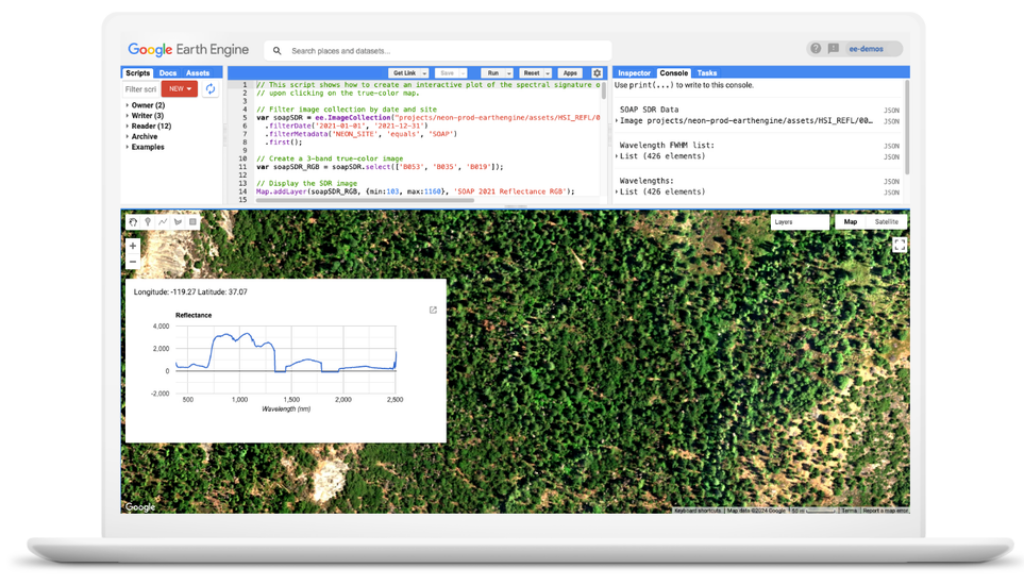
Task: Select the draw line tool
Action: click(163, 221)
